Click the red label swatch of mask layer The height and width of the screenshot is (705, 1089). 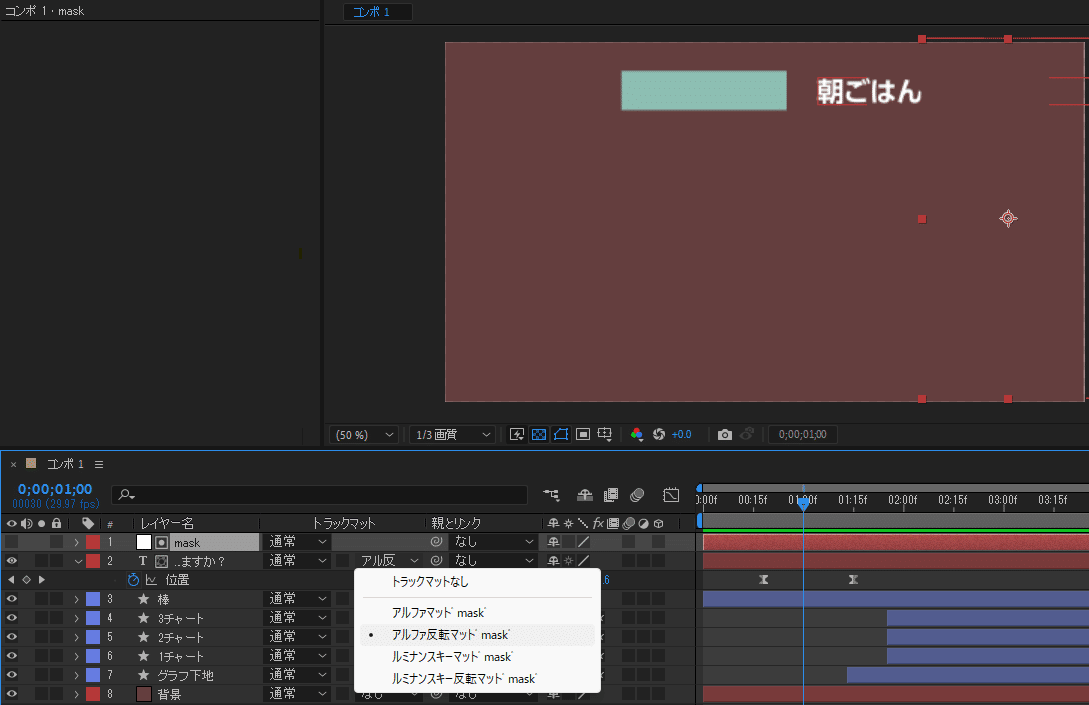pyautogui.click(x=93, y=542)
